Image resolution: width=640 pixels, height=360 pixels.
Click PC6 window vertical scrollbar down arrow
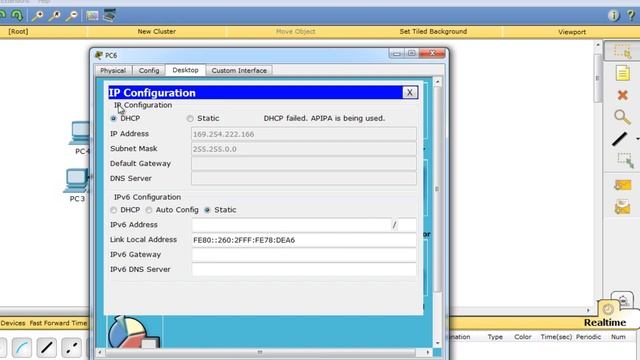[438, 343]
